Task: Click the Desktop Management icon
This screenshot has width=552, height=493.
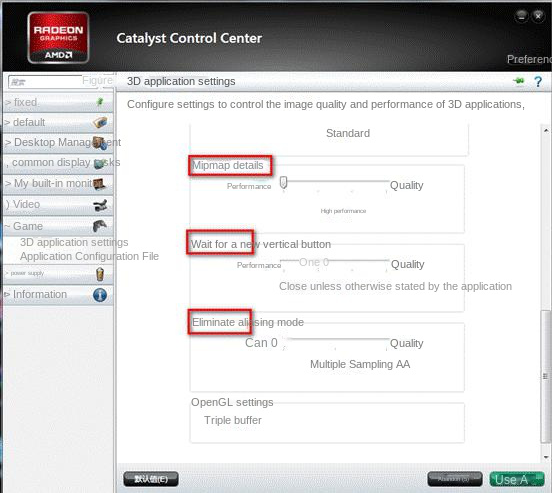Action: 100,143
